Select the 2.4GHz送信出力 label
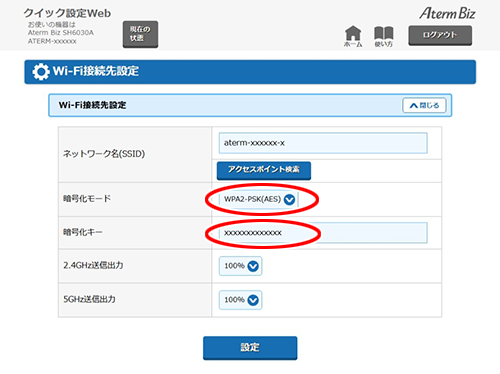 [93, 266]
